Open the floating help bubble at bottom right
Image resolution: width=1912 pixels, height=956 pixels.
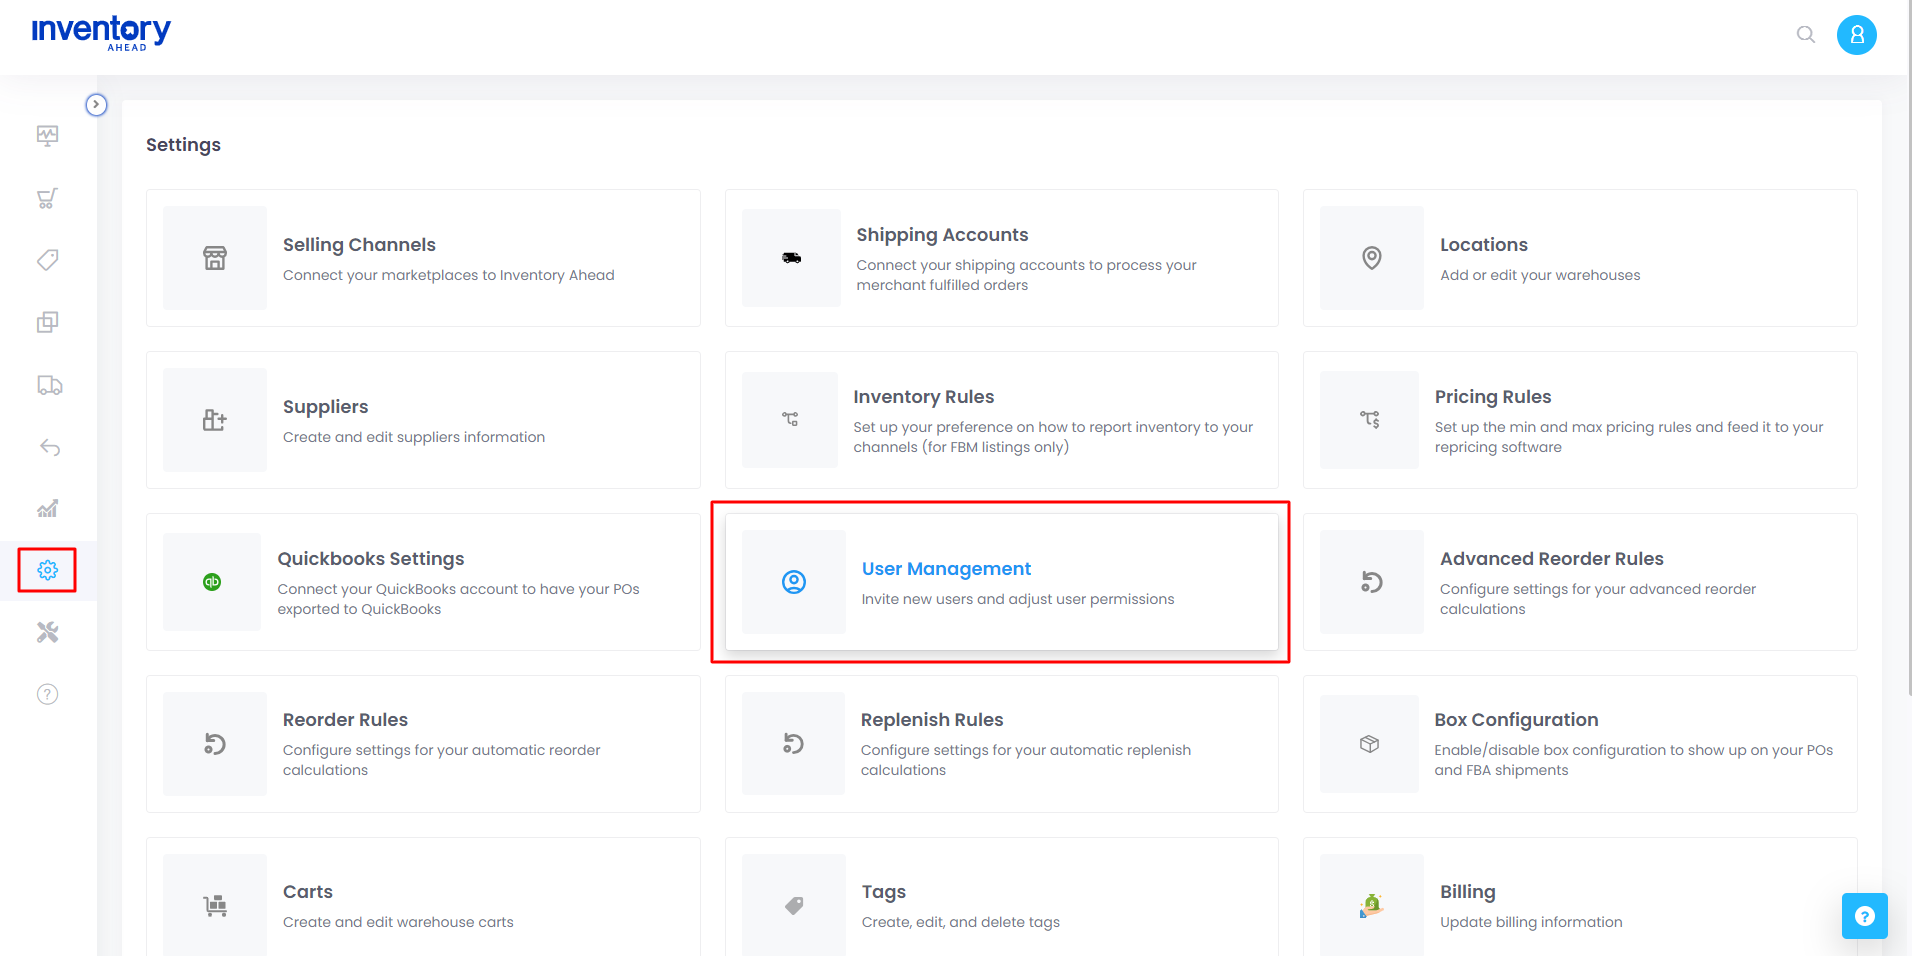pyautogui.click(x=1864, y=915)
